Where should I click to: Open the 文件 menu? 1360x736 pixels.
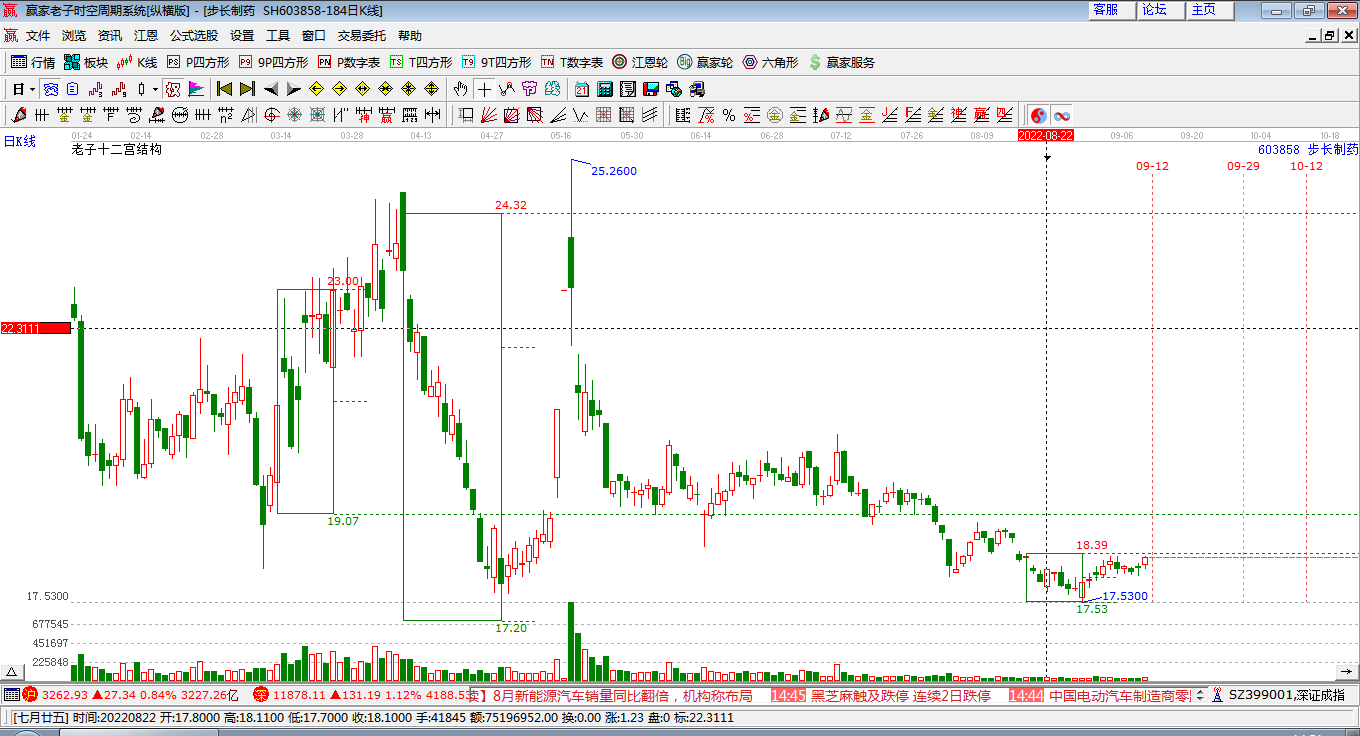(x=38, y=35)
